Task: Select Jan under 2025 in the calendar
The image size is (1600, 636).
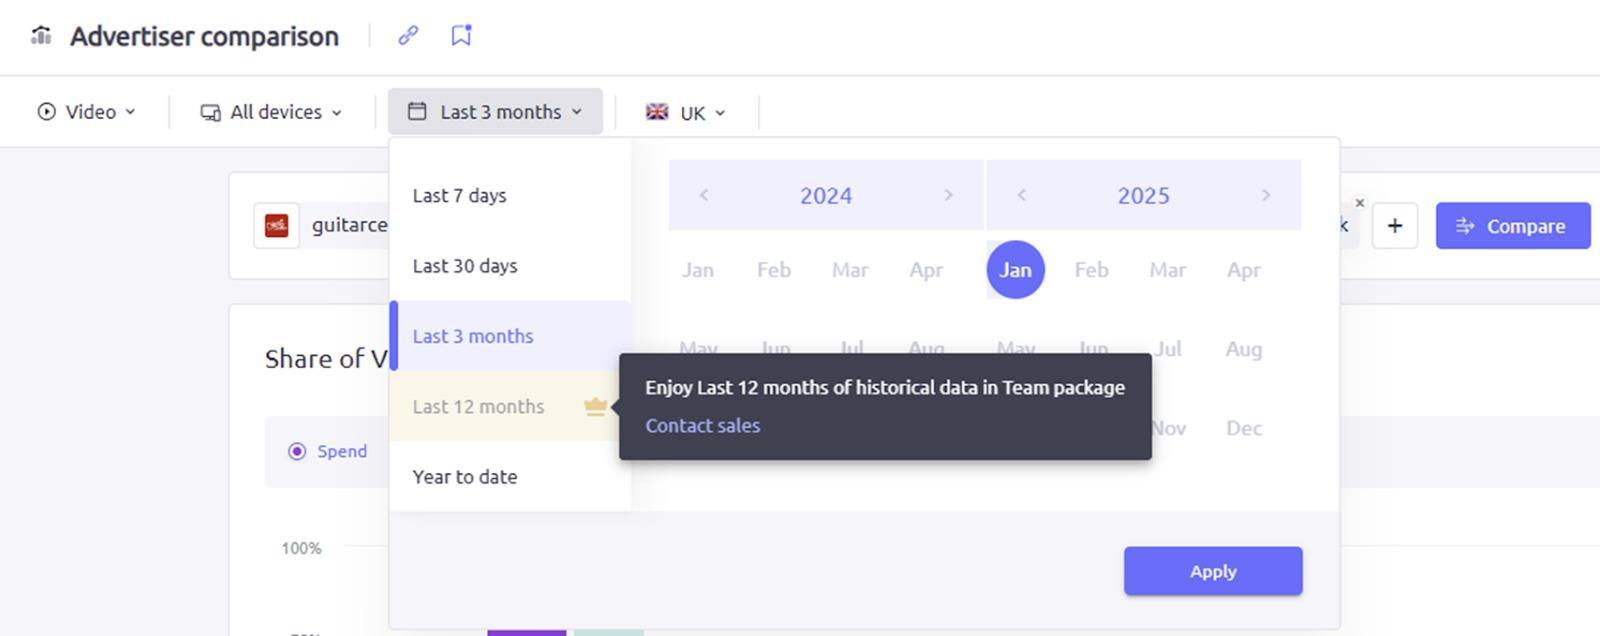Action: tap(1015, 269)
